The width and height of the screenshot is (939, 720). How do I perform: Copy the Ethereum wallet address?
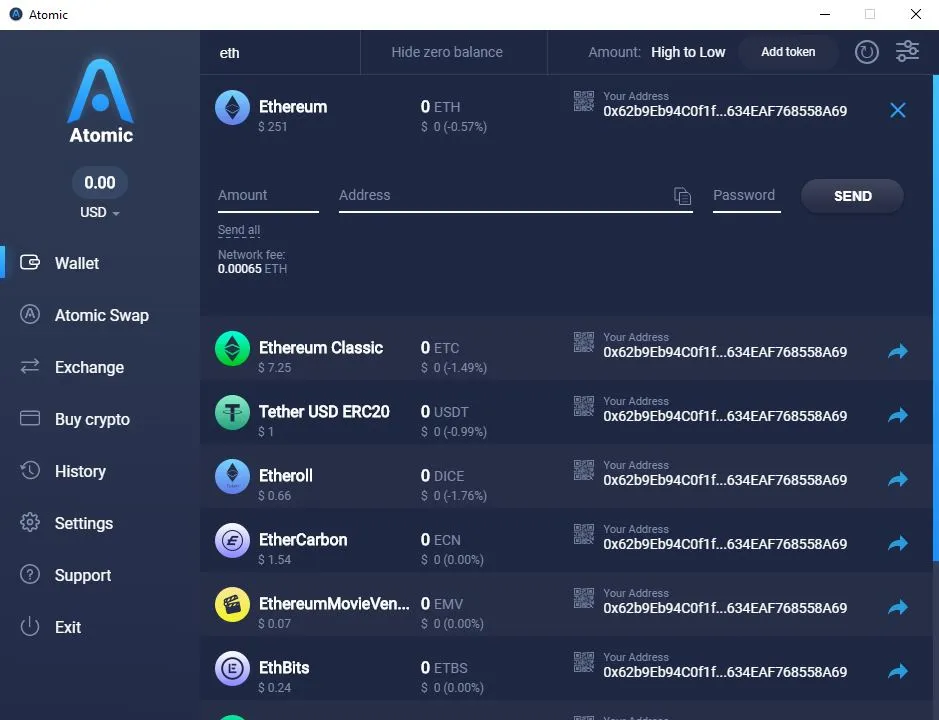(725, 111)
